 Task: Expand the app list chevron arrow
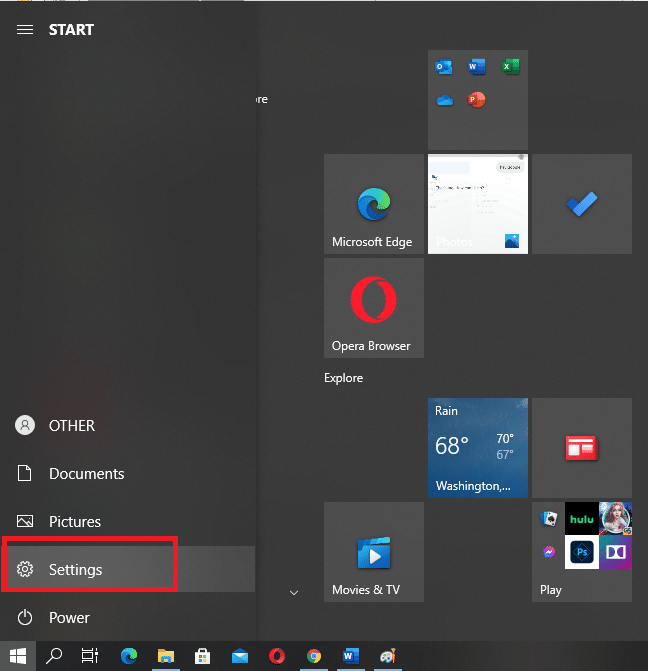[294, 593]
